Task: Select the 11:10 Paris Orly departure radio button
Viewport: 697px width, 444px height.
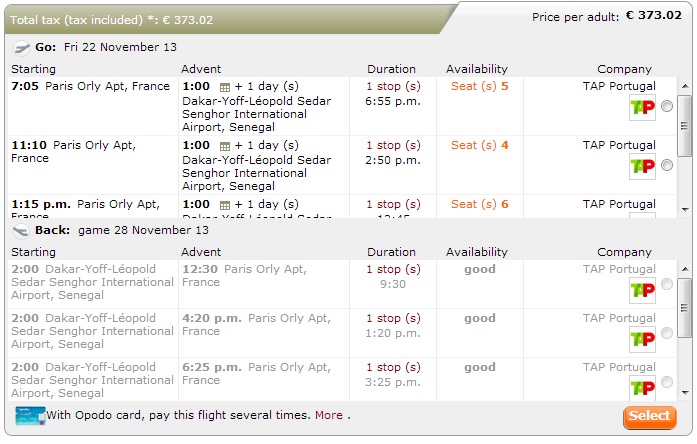Action: pos(667,165)
